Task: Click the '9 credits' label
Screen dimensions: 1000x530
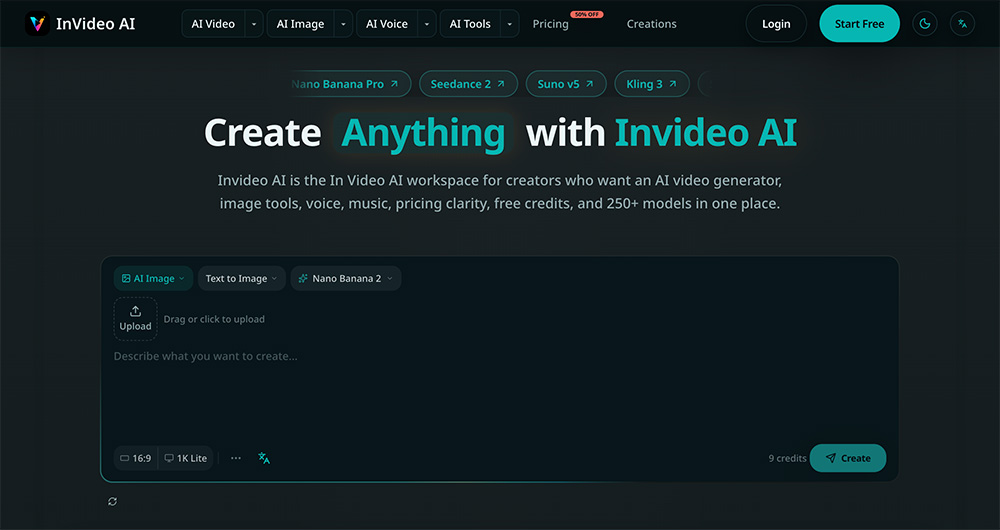Action: point(787,458)
